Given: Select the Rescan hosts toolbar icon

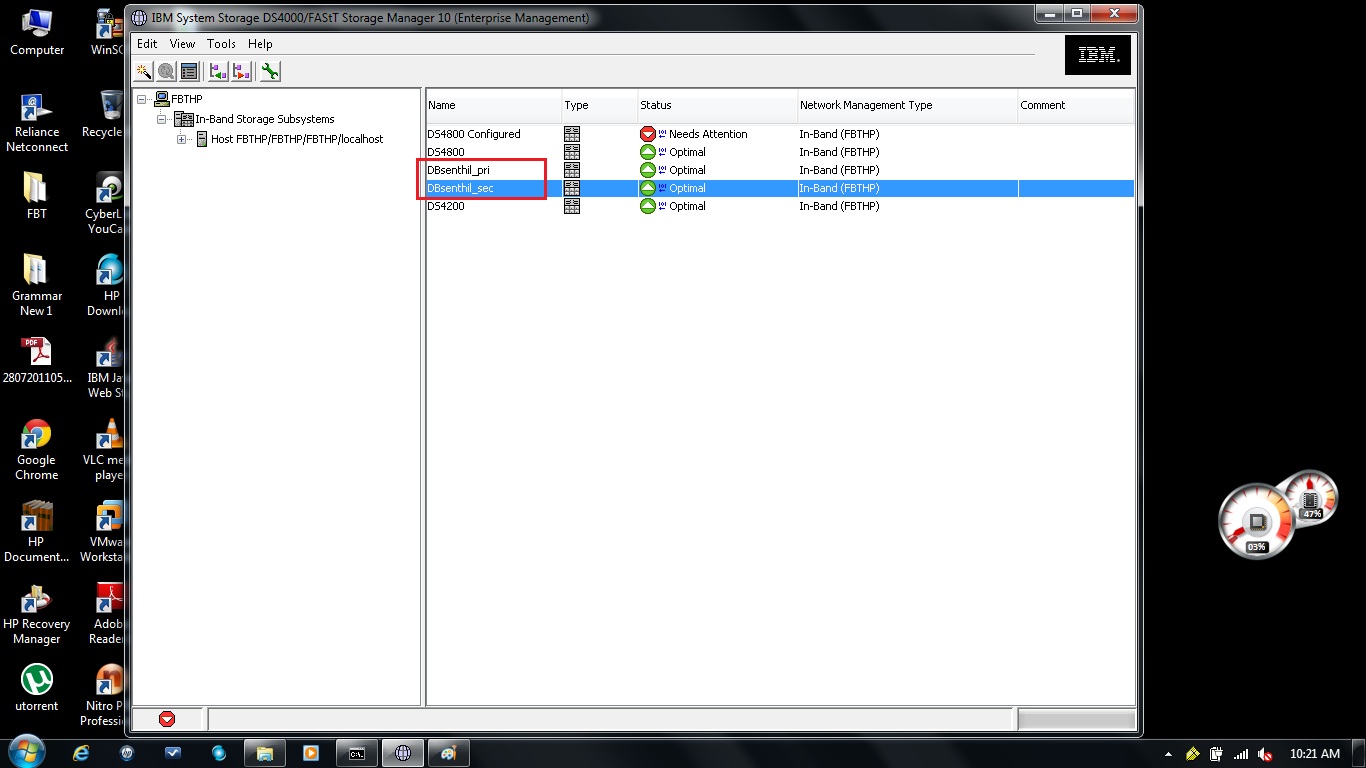Looking at the screenshot, I should (x=166, y=71).
